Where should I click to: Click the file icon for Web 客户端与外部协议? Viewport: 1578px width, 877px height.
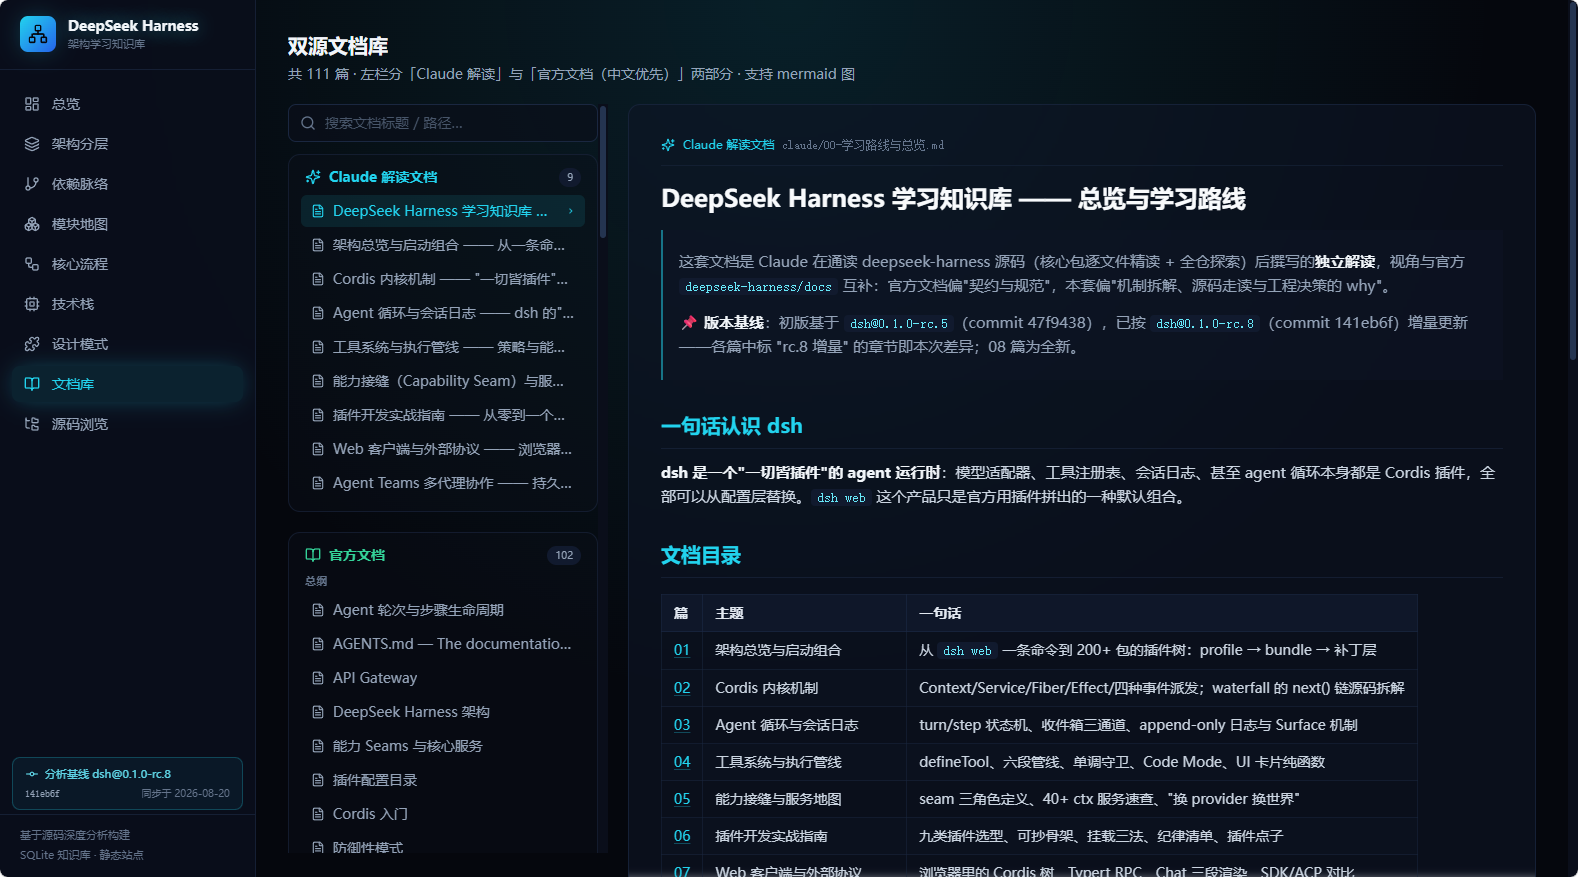pos(318,449)
